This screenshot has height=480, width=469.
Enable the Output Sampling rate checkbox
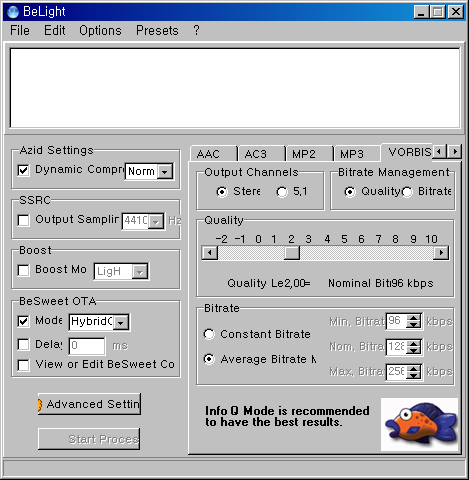click(23, 220)
